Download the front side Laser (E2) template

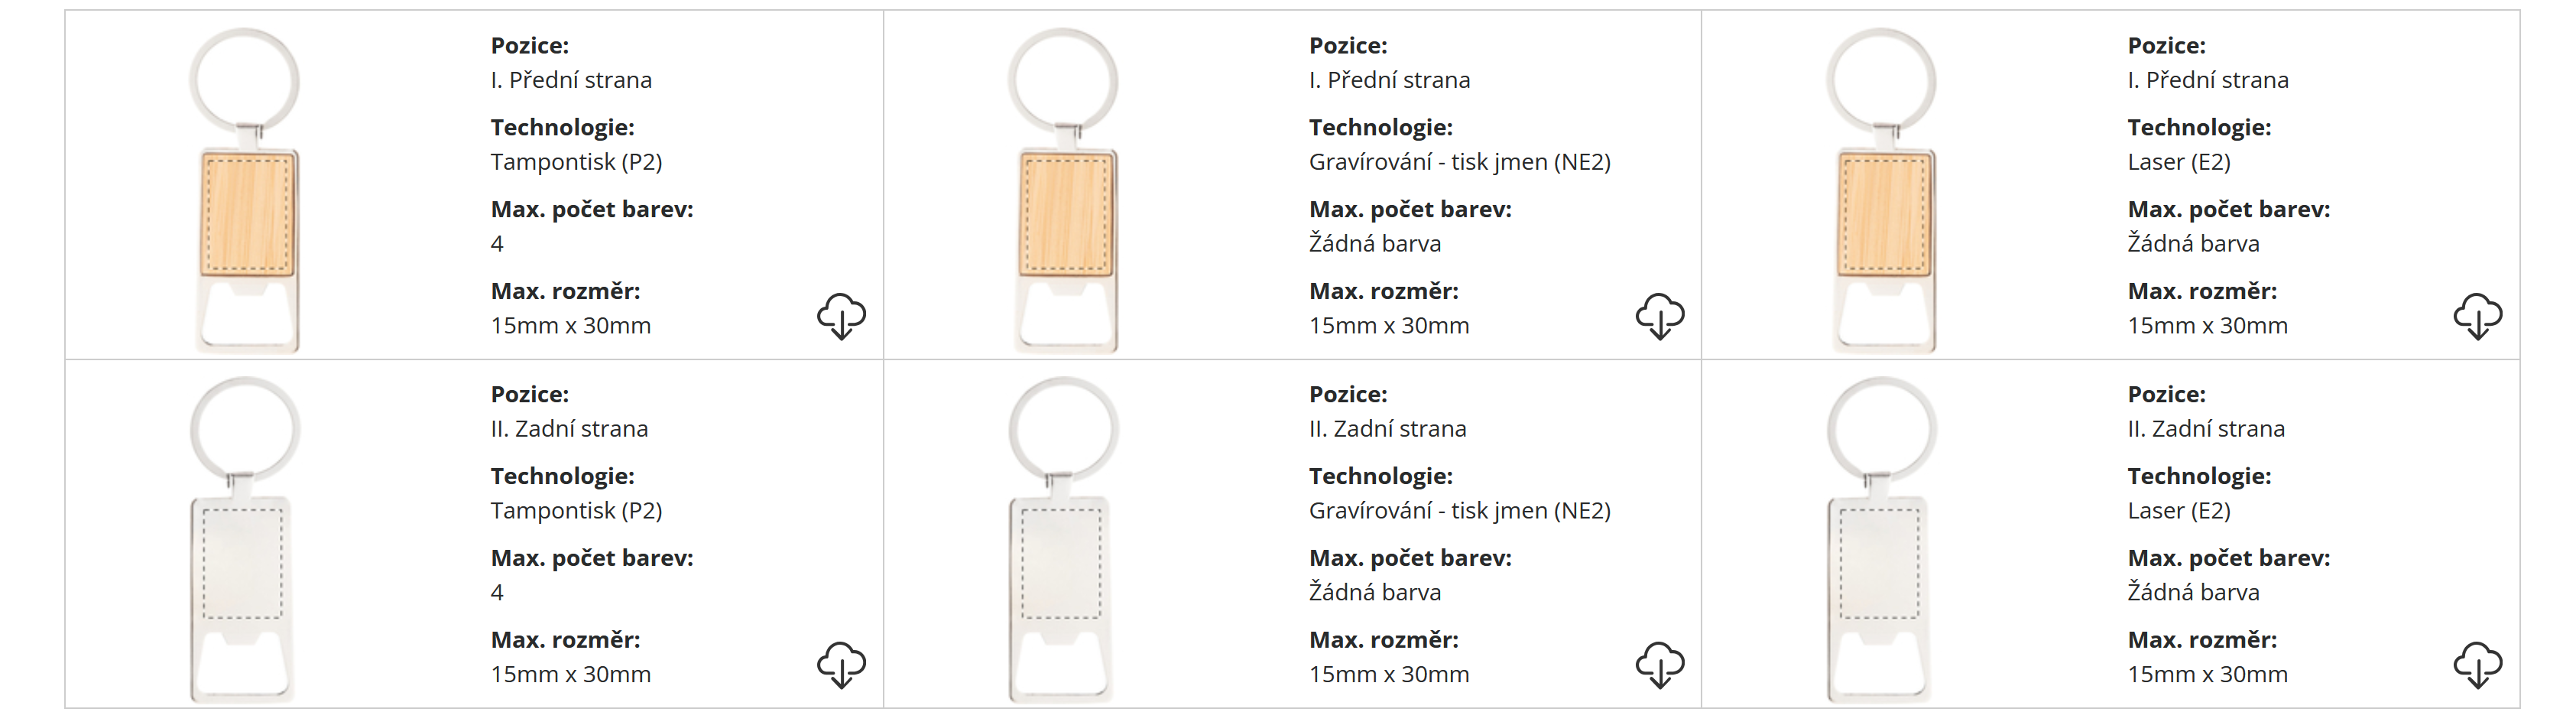[x=2478, y=316]
